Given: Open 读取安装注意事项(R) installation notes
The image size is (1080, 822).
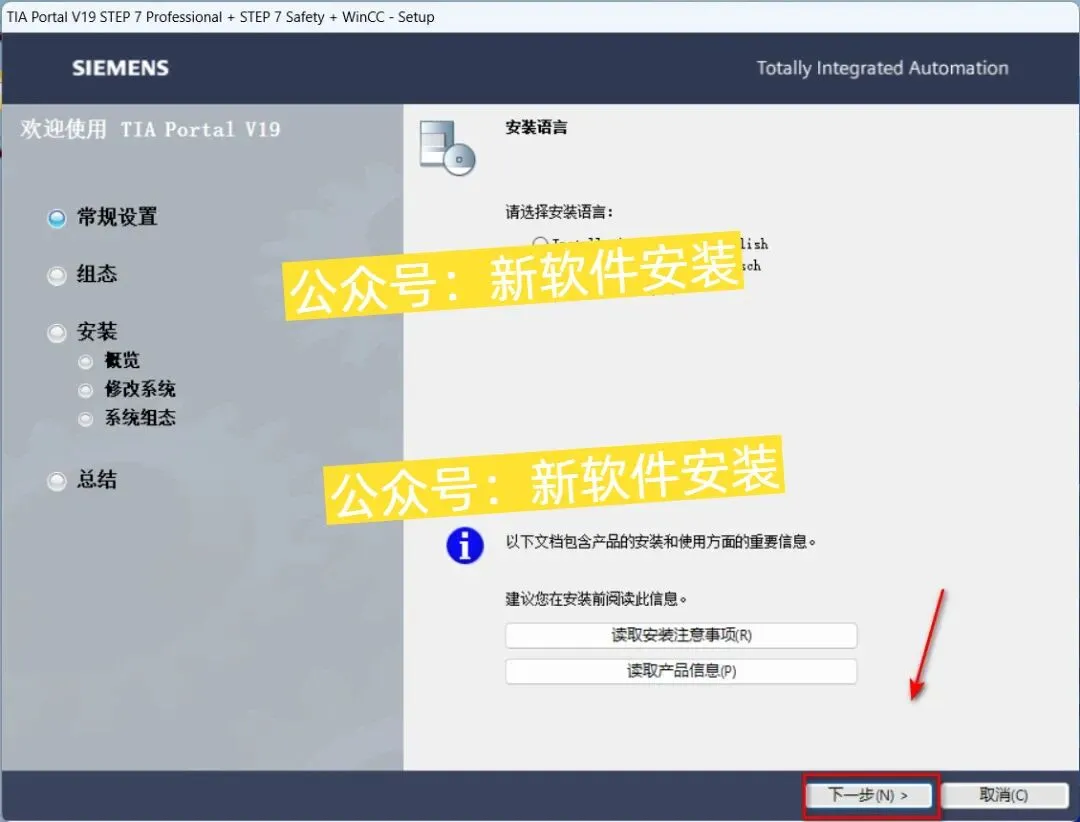Looking at the screenshot, I should (681, 635).
